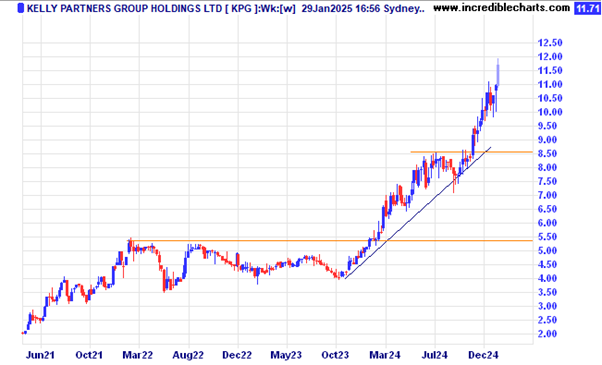Viewport: 602px width, 365px height.
Task: Click the blue marker before KELLY PARTNERS title
Action: tap(21, 8)
